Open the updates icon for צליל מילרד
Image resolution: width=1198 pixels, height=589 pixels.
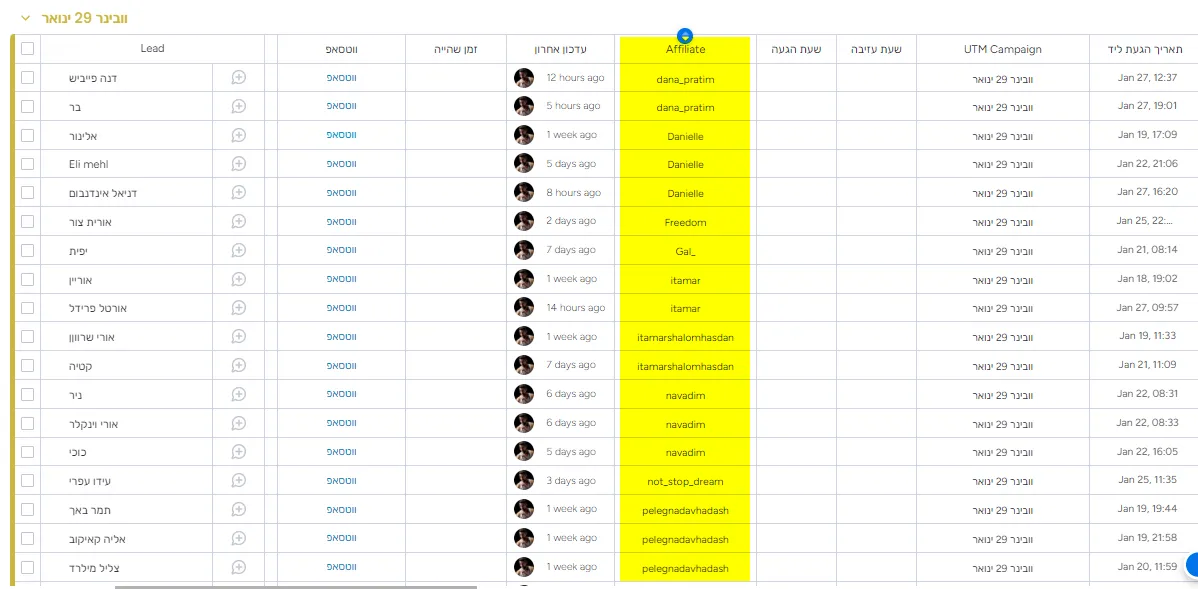point(238,567)
